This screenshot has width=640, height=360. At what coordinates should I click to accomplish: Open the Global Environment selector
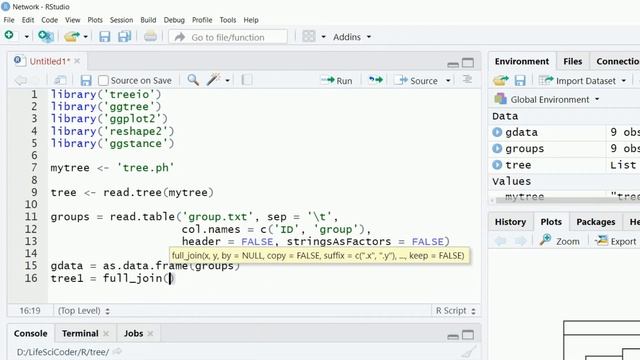pyautogui.click(x=547, y=99)
